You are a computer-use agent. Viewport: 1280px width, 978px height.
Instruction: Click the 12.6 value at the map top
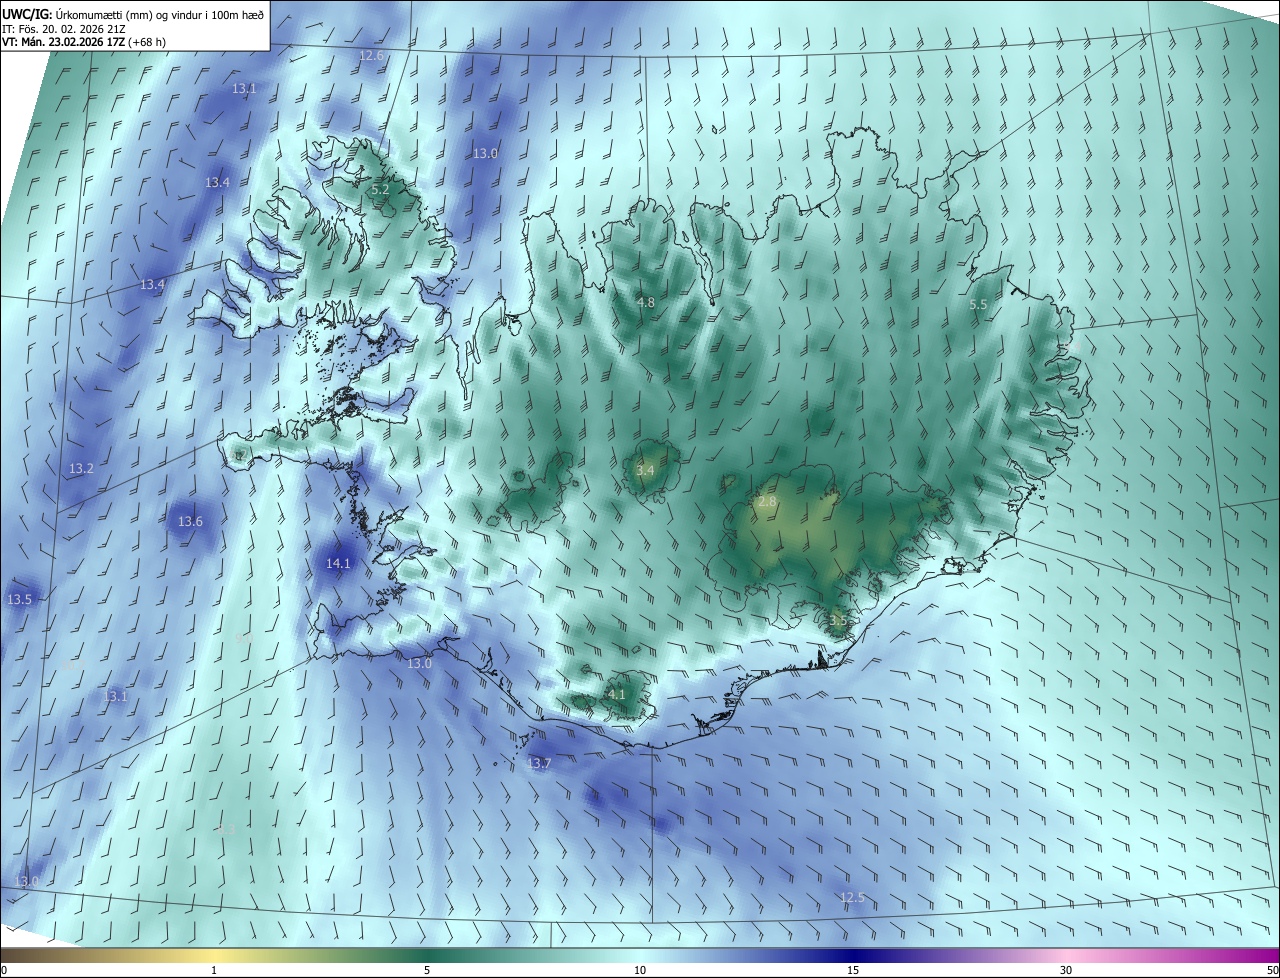coord(371,56)
